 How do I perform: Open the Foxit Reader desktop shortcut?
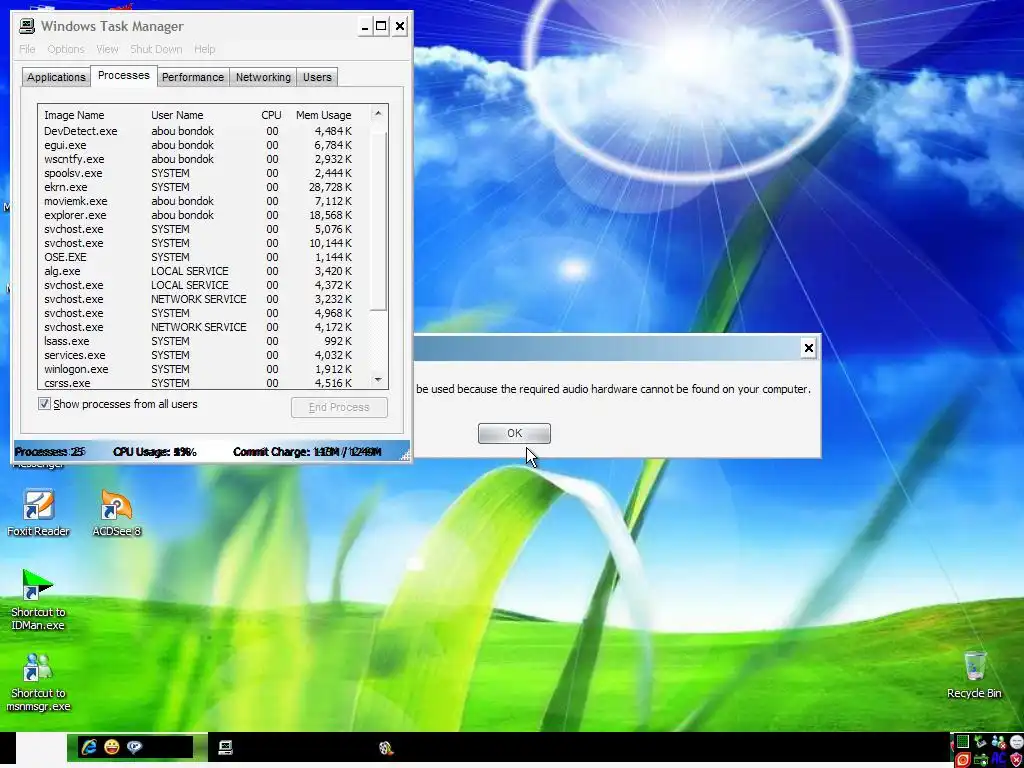point(38,513)
